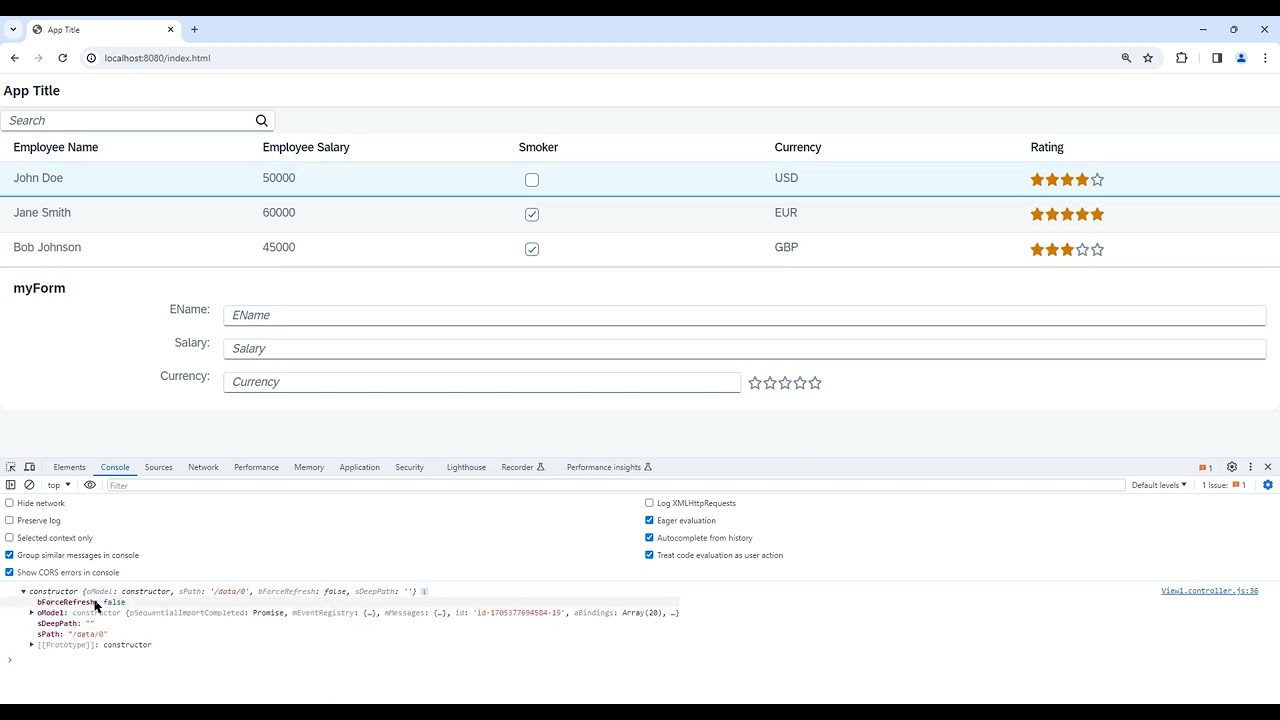Viewport: 1280px width, 720px height.
Task: Open the browser tab search chevron
Action: [x=13, y=30]
